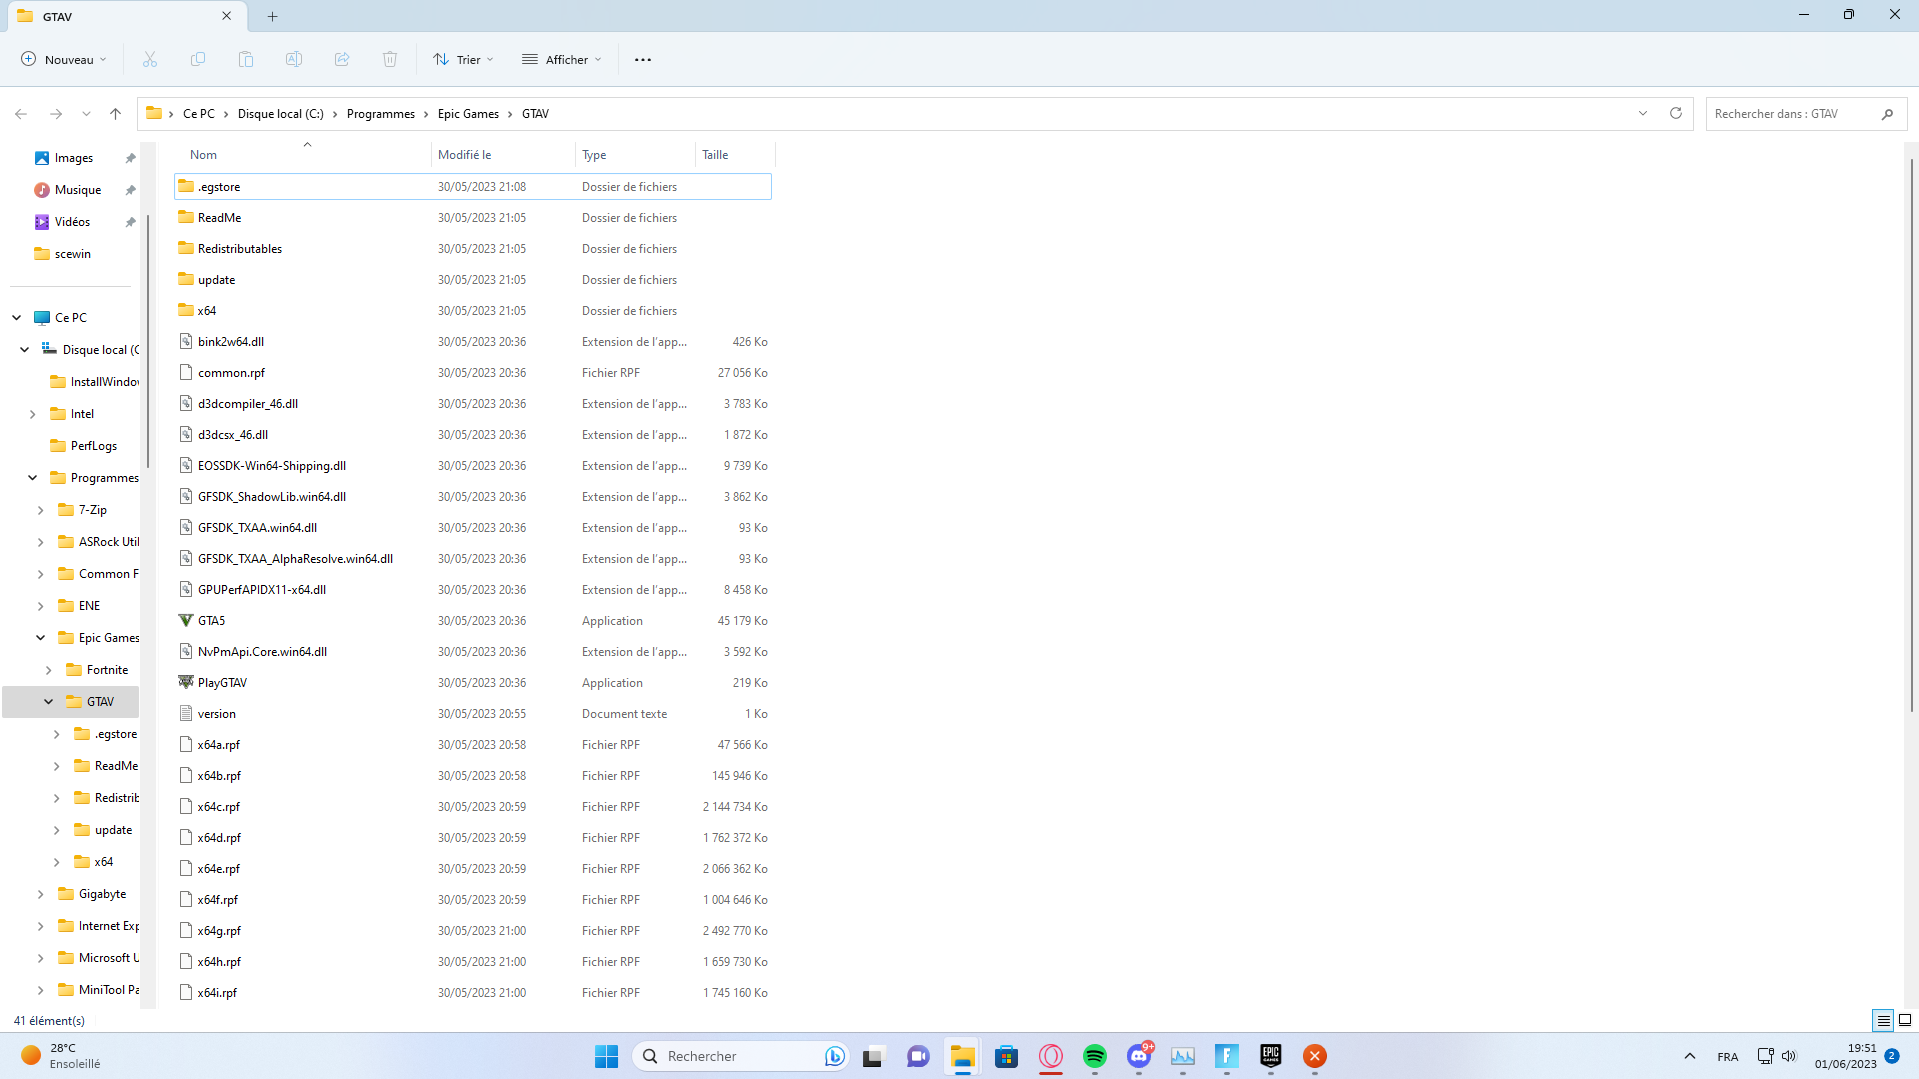The height and width of the screenshot is (1079, 1919).
Task: Open Discord from the taskbar
Action: (1139, 1056)
